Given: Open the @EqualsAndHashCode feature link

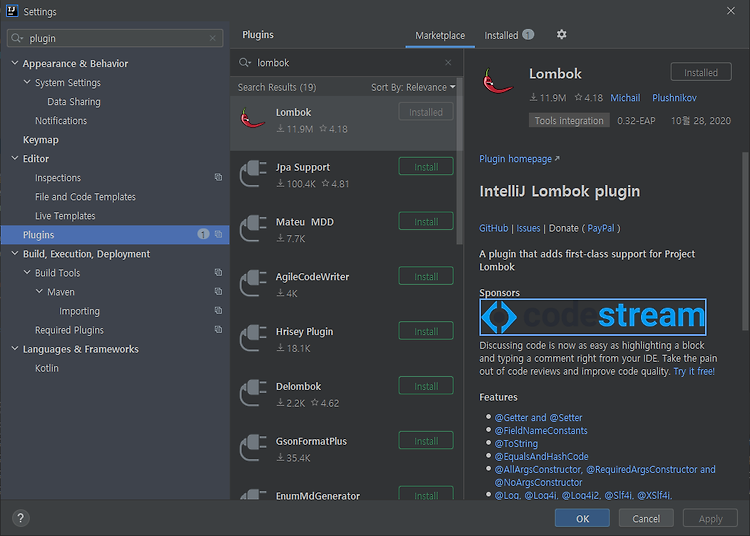Looking at the screenshot, I should (x=541, y=456).
